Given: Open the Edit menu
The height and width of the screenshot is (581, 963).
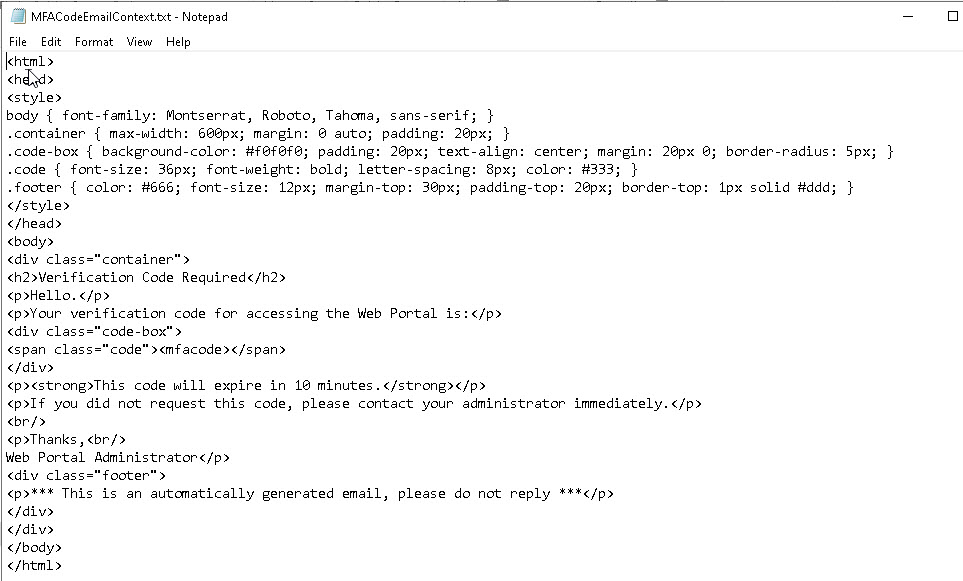Looking at the screenshot, I should (x=51, y=42).
